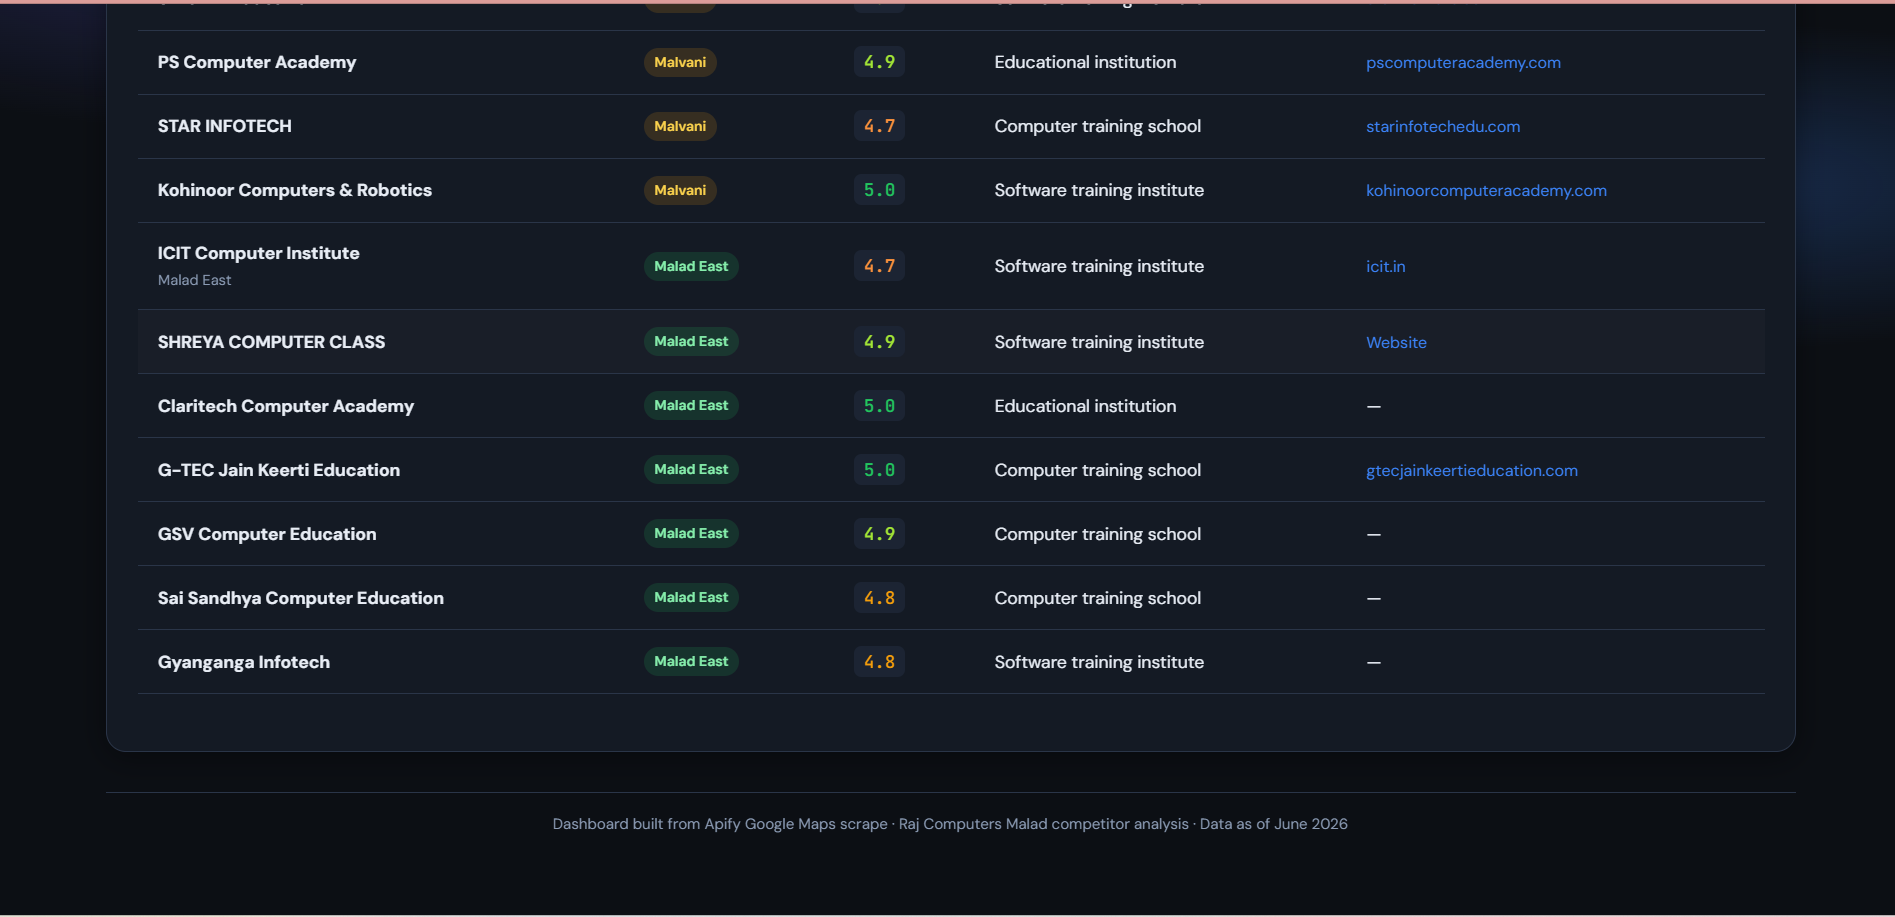Click the dashboard footer text about Apify scrape

(950, 824)
